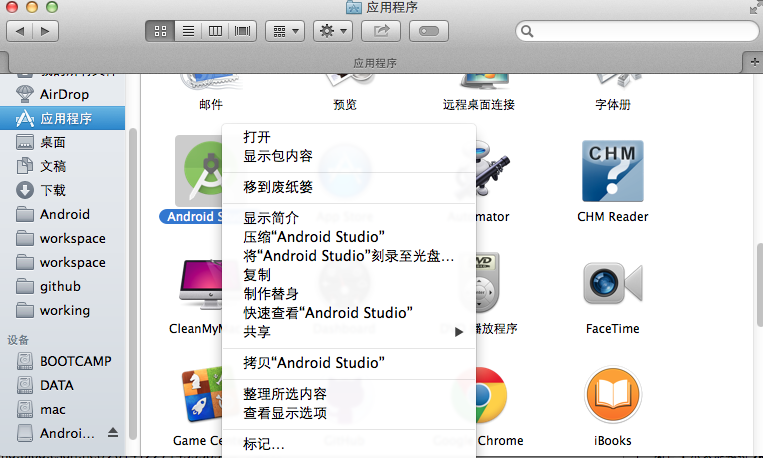Choose 复制 from context menu
Viewport: 763px width, 458px height.
click(x=348, y=275)
